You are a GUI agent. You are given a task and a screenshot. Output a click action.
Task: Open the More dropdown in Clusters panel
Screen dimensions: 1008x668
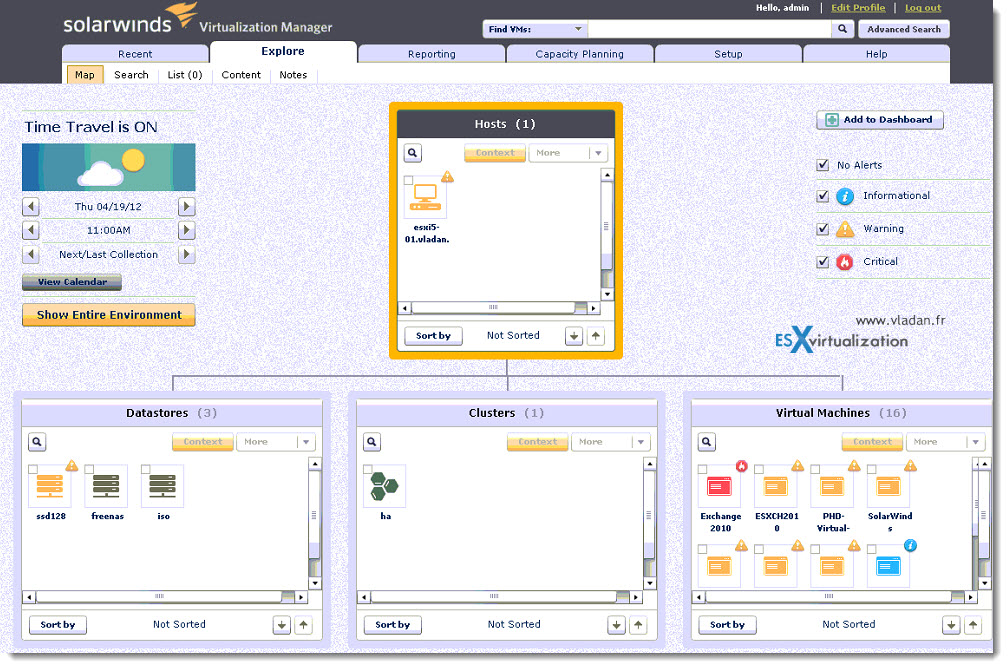point(611,442)
